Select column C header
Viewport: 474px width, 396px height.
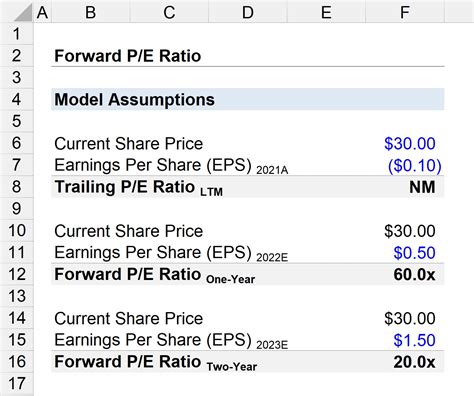point(169,12)
